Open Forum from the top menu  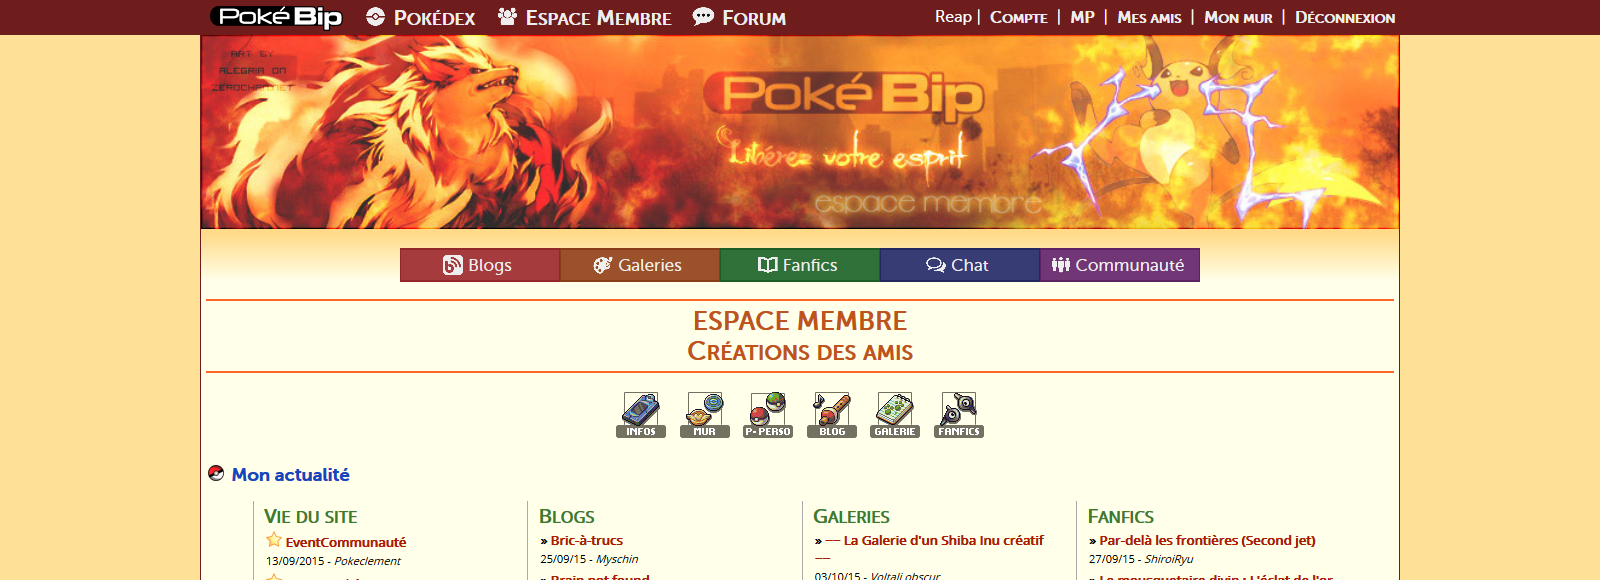(740, 17)
